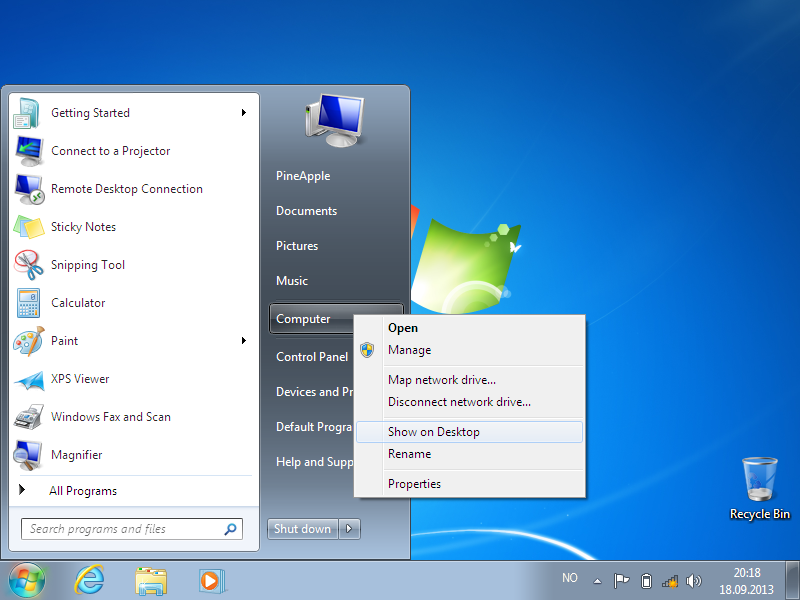Click the Show desktop strip
This screenshot has width=800, height=600.
792,581
